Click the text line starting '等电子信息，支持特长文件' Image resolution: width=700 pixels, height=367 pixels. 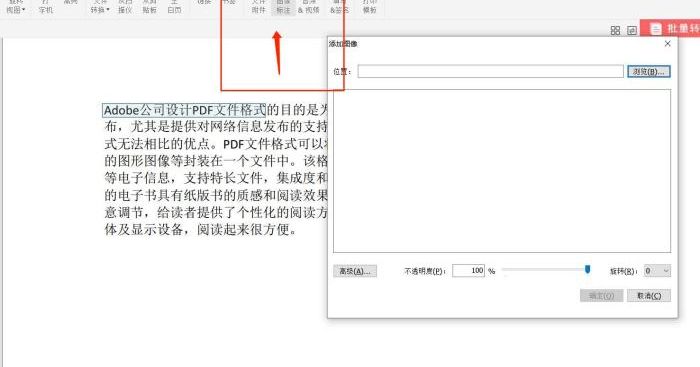tap(216, 178)
